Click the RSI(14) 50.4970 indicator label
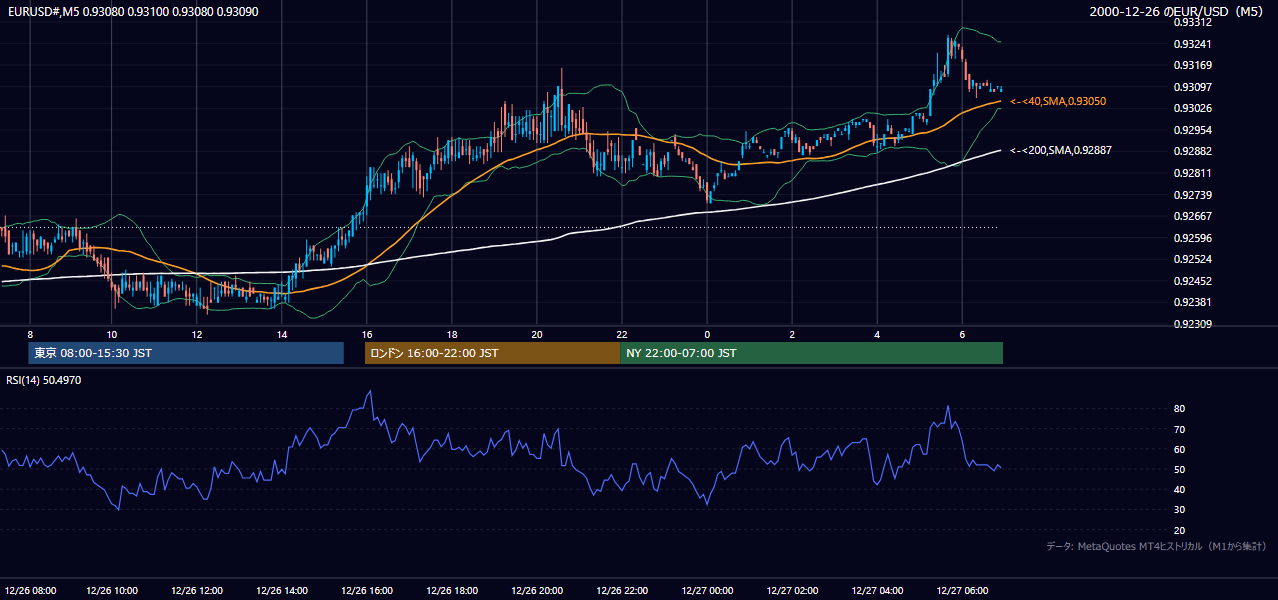Screen dimensions: 1278x600 coord(44,380)
